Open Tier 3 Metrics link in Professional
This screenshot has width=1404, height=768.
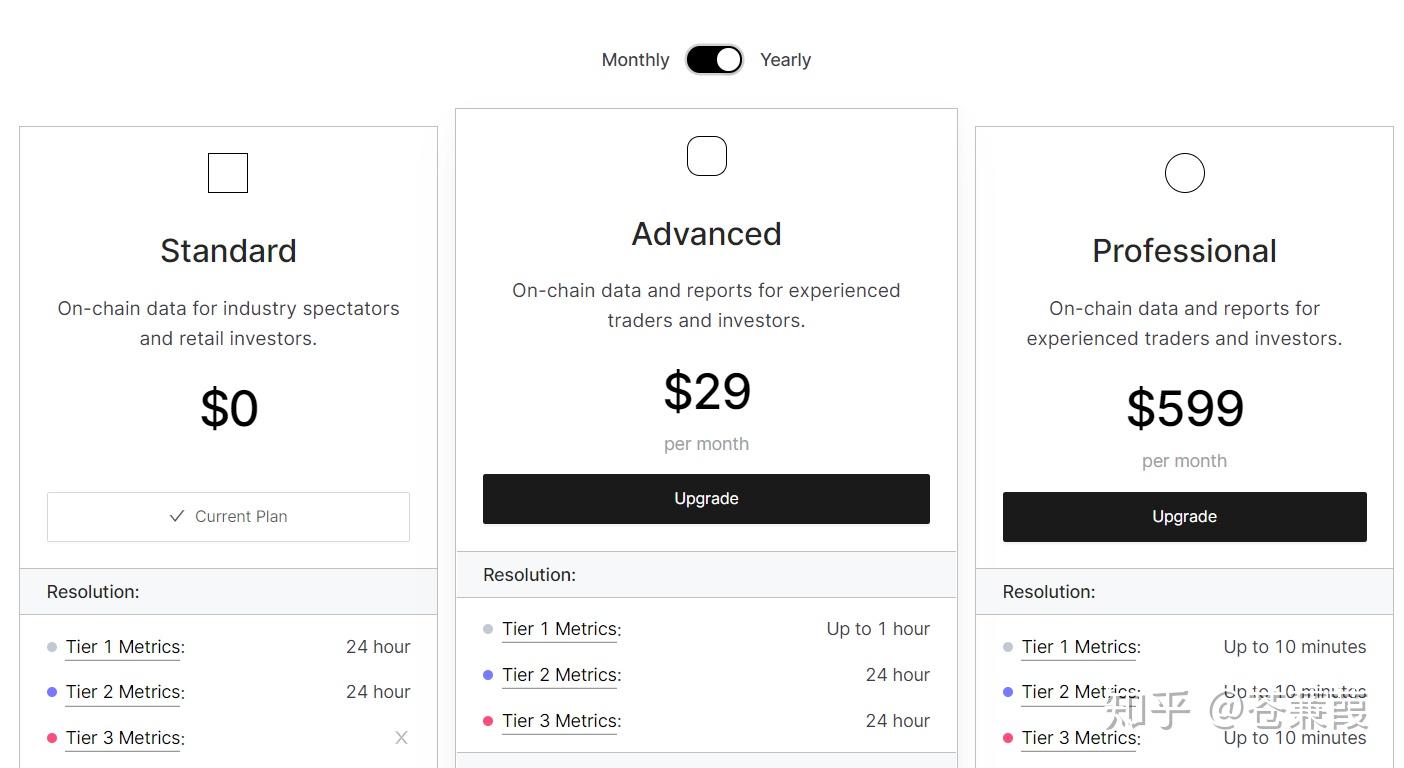[x=1081, y=738]
